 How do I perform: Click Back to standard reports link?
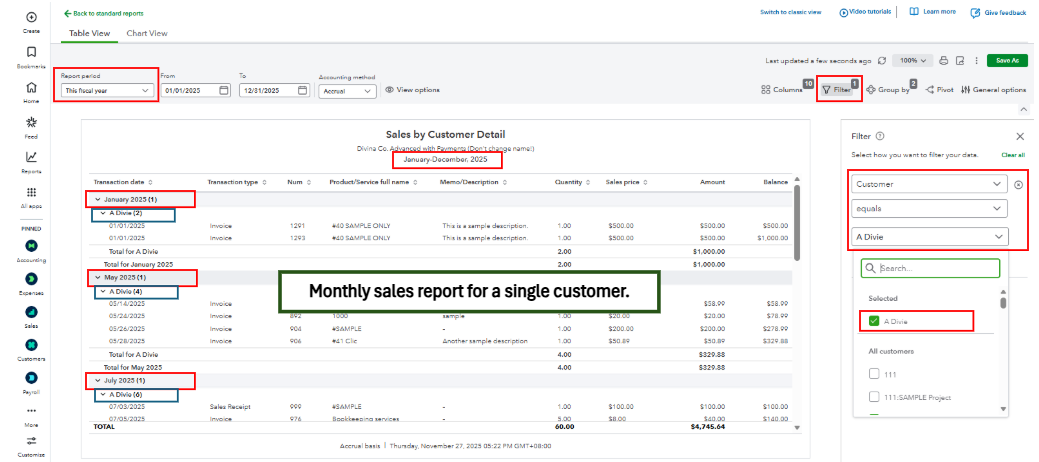(x=103, y=13)
